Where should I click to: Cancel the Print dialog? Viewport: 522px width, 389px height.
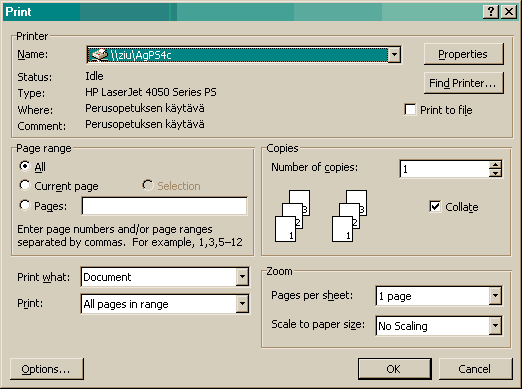[475, 369]
